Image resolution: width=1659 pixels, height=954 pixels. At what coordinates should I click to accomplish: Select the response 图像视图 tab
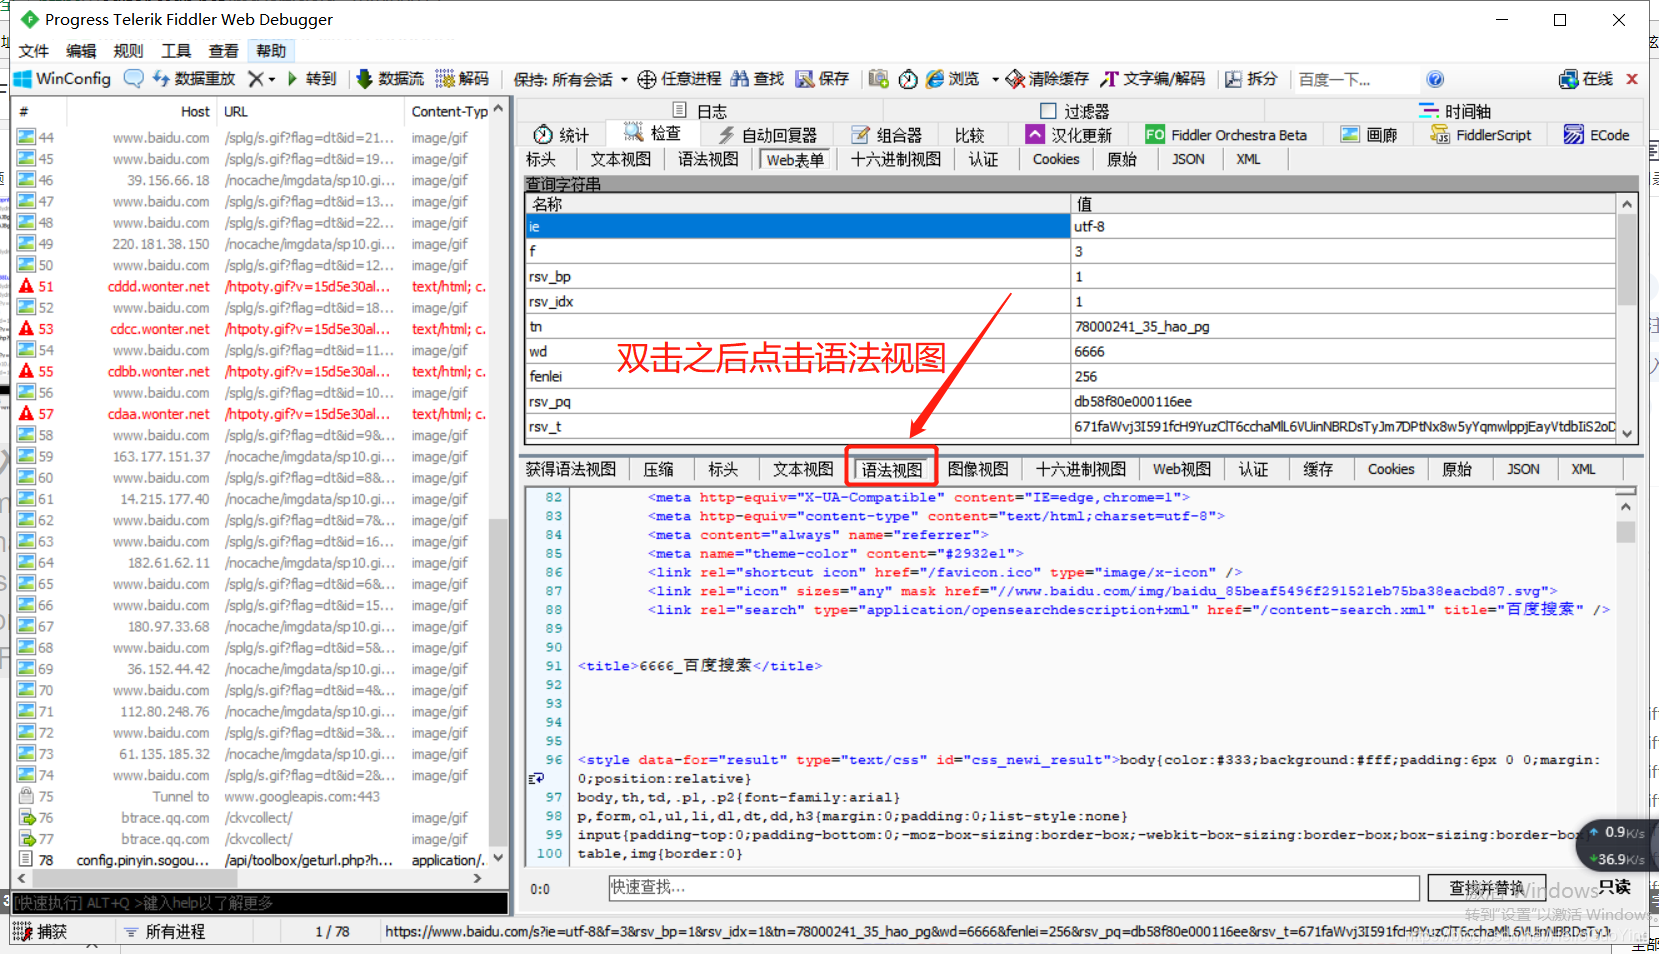point(978,470)
